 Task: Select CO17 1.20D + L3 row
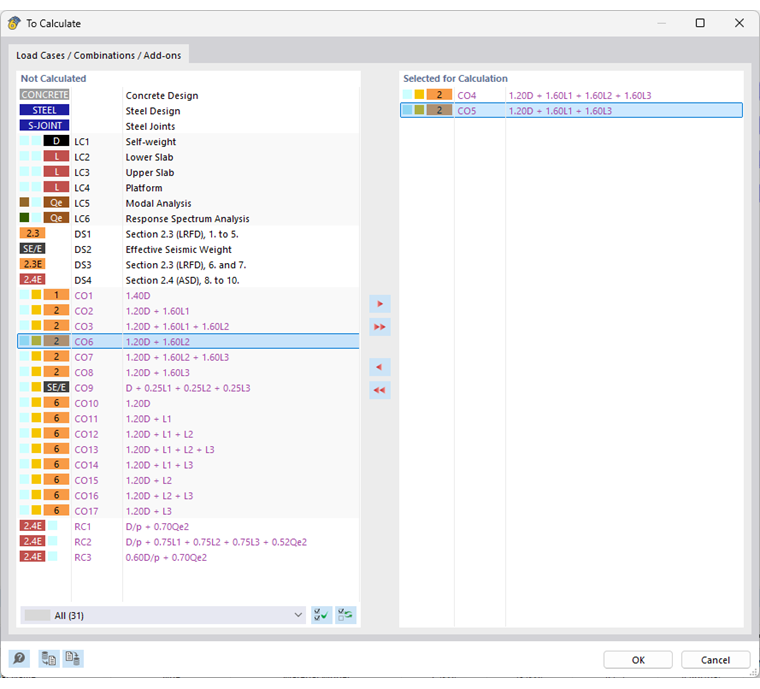coord(188,511)
